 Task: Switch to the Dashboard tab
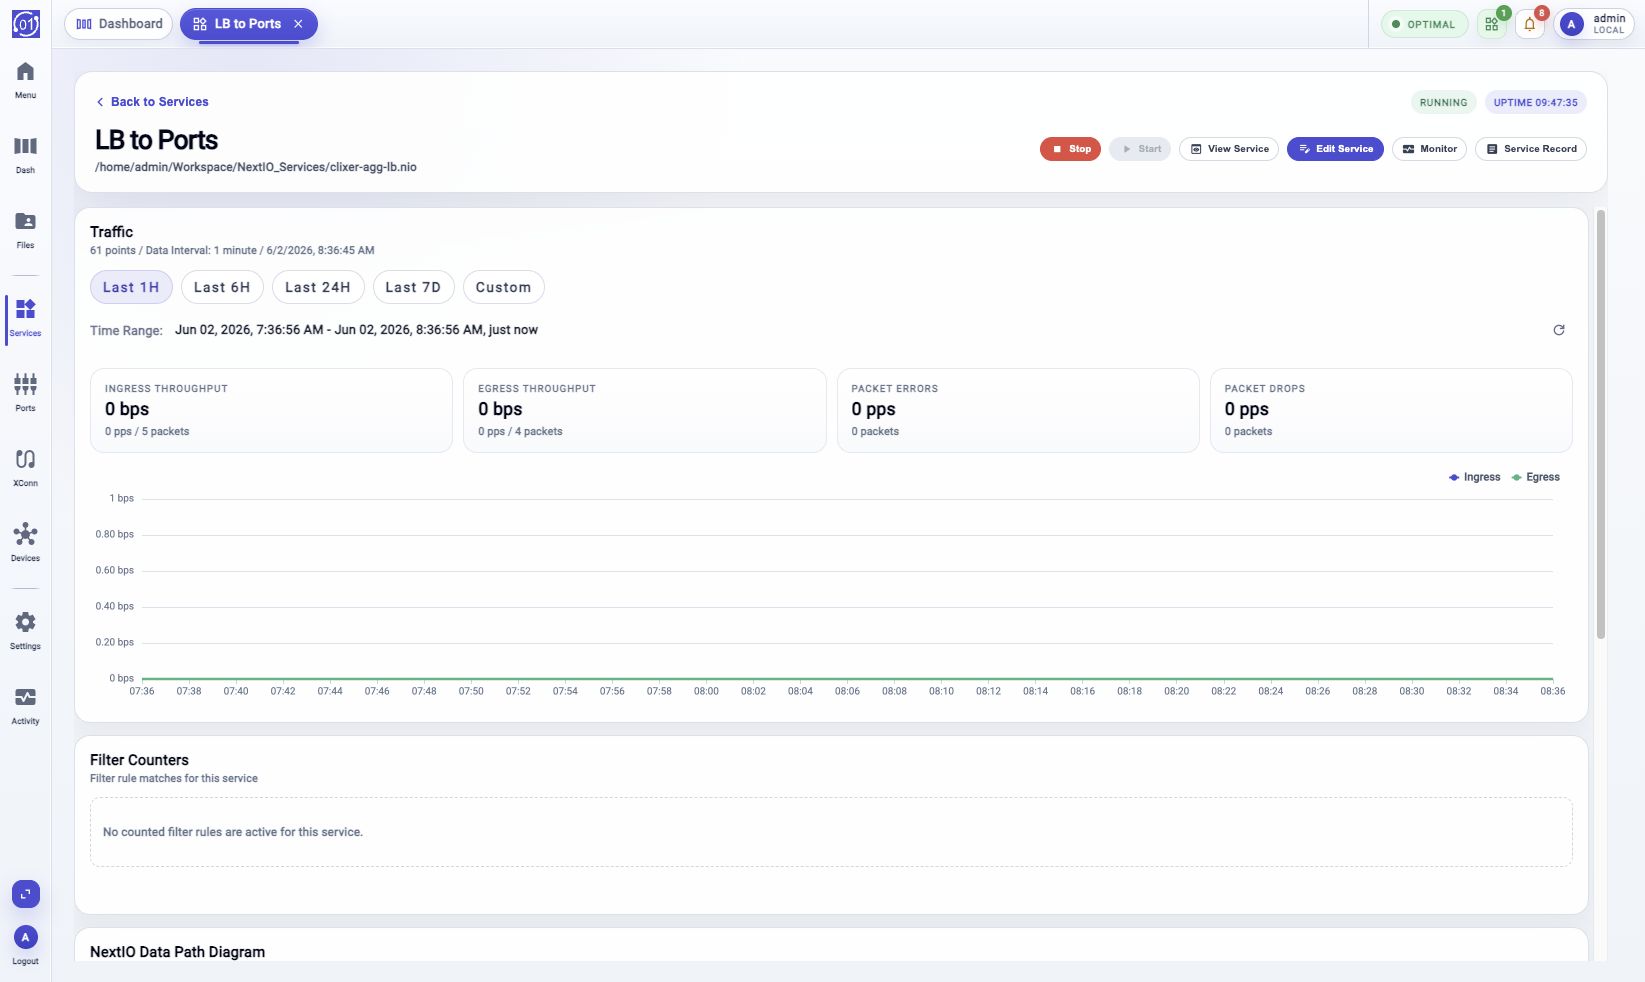point(118,24)
